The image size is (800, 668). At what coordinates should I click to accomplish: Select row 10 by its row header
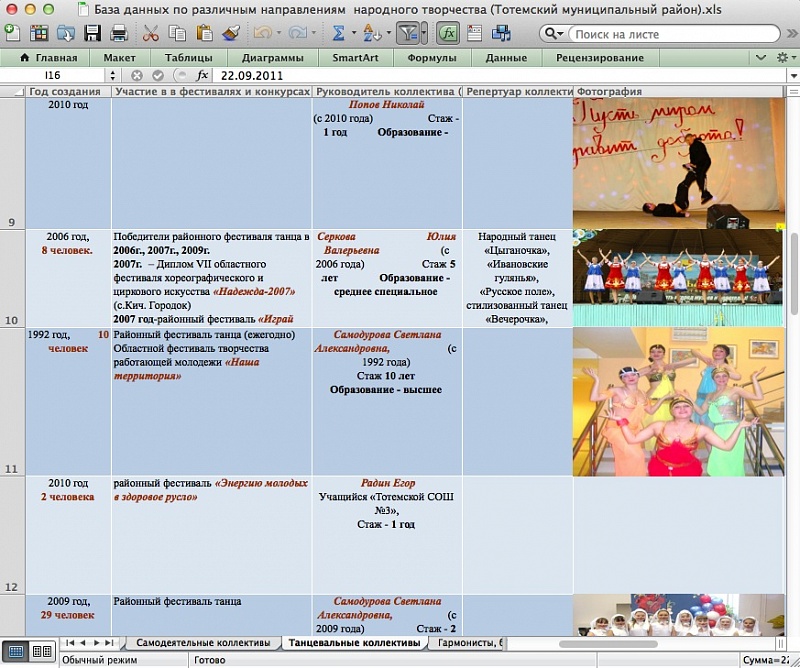click(12, 278)
